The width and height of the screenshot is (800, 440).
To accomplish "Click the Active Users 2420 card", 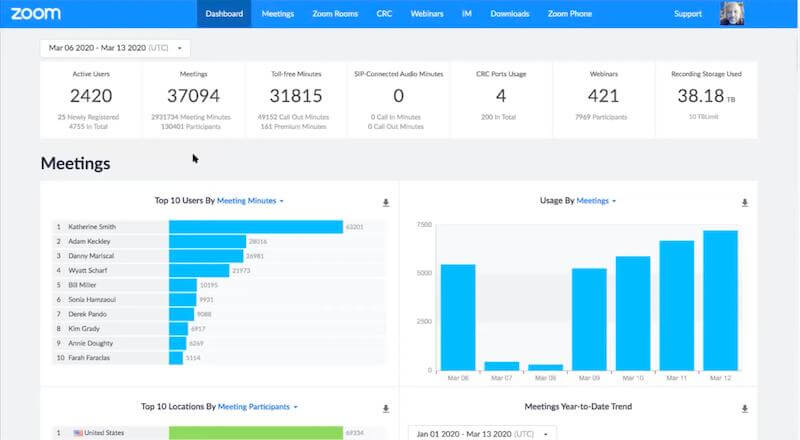I will (91, 100).
